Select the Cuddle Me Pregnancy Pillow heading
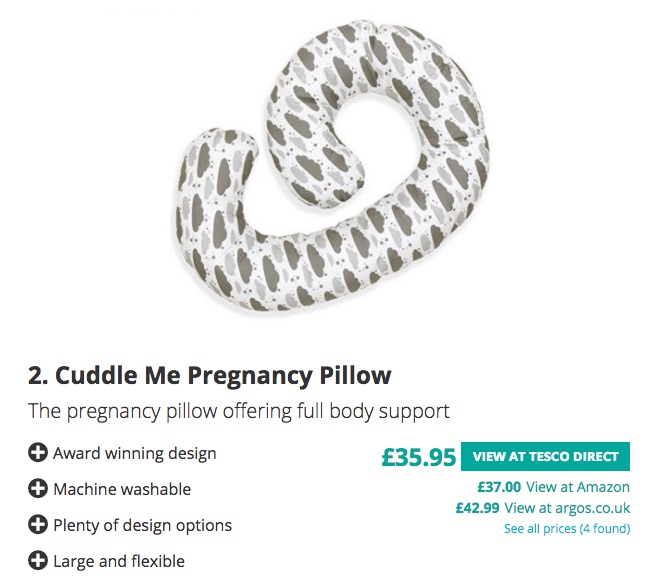This screenshot has width=654, height=581. 209,376
